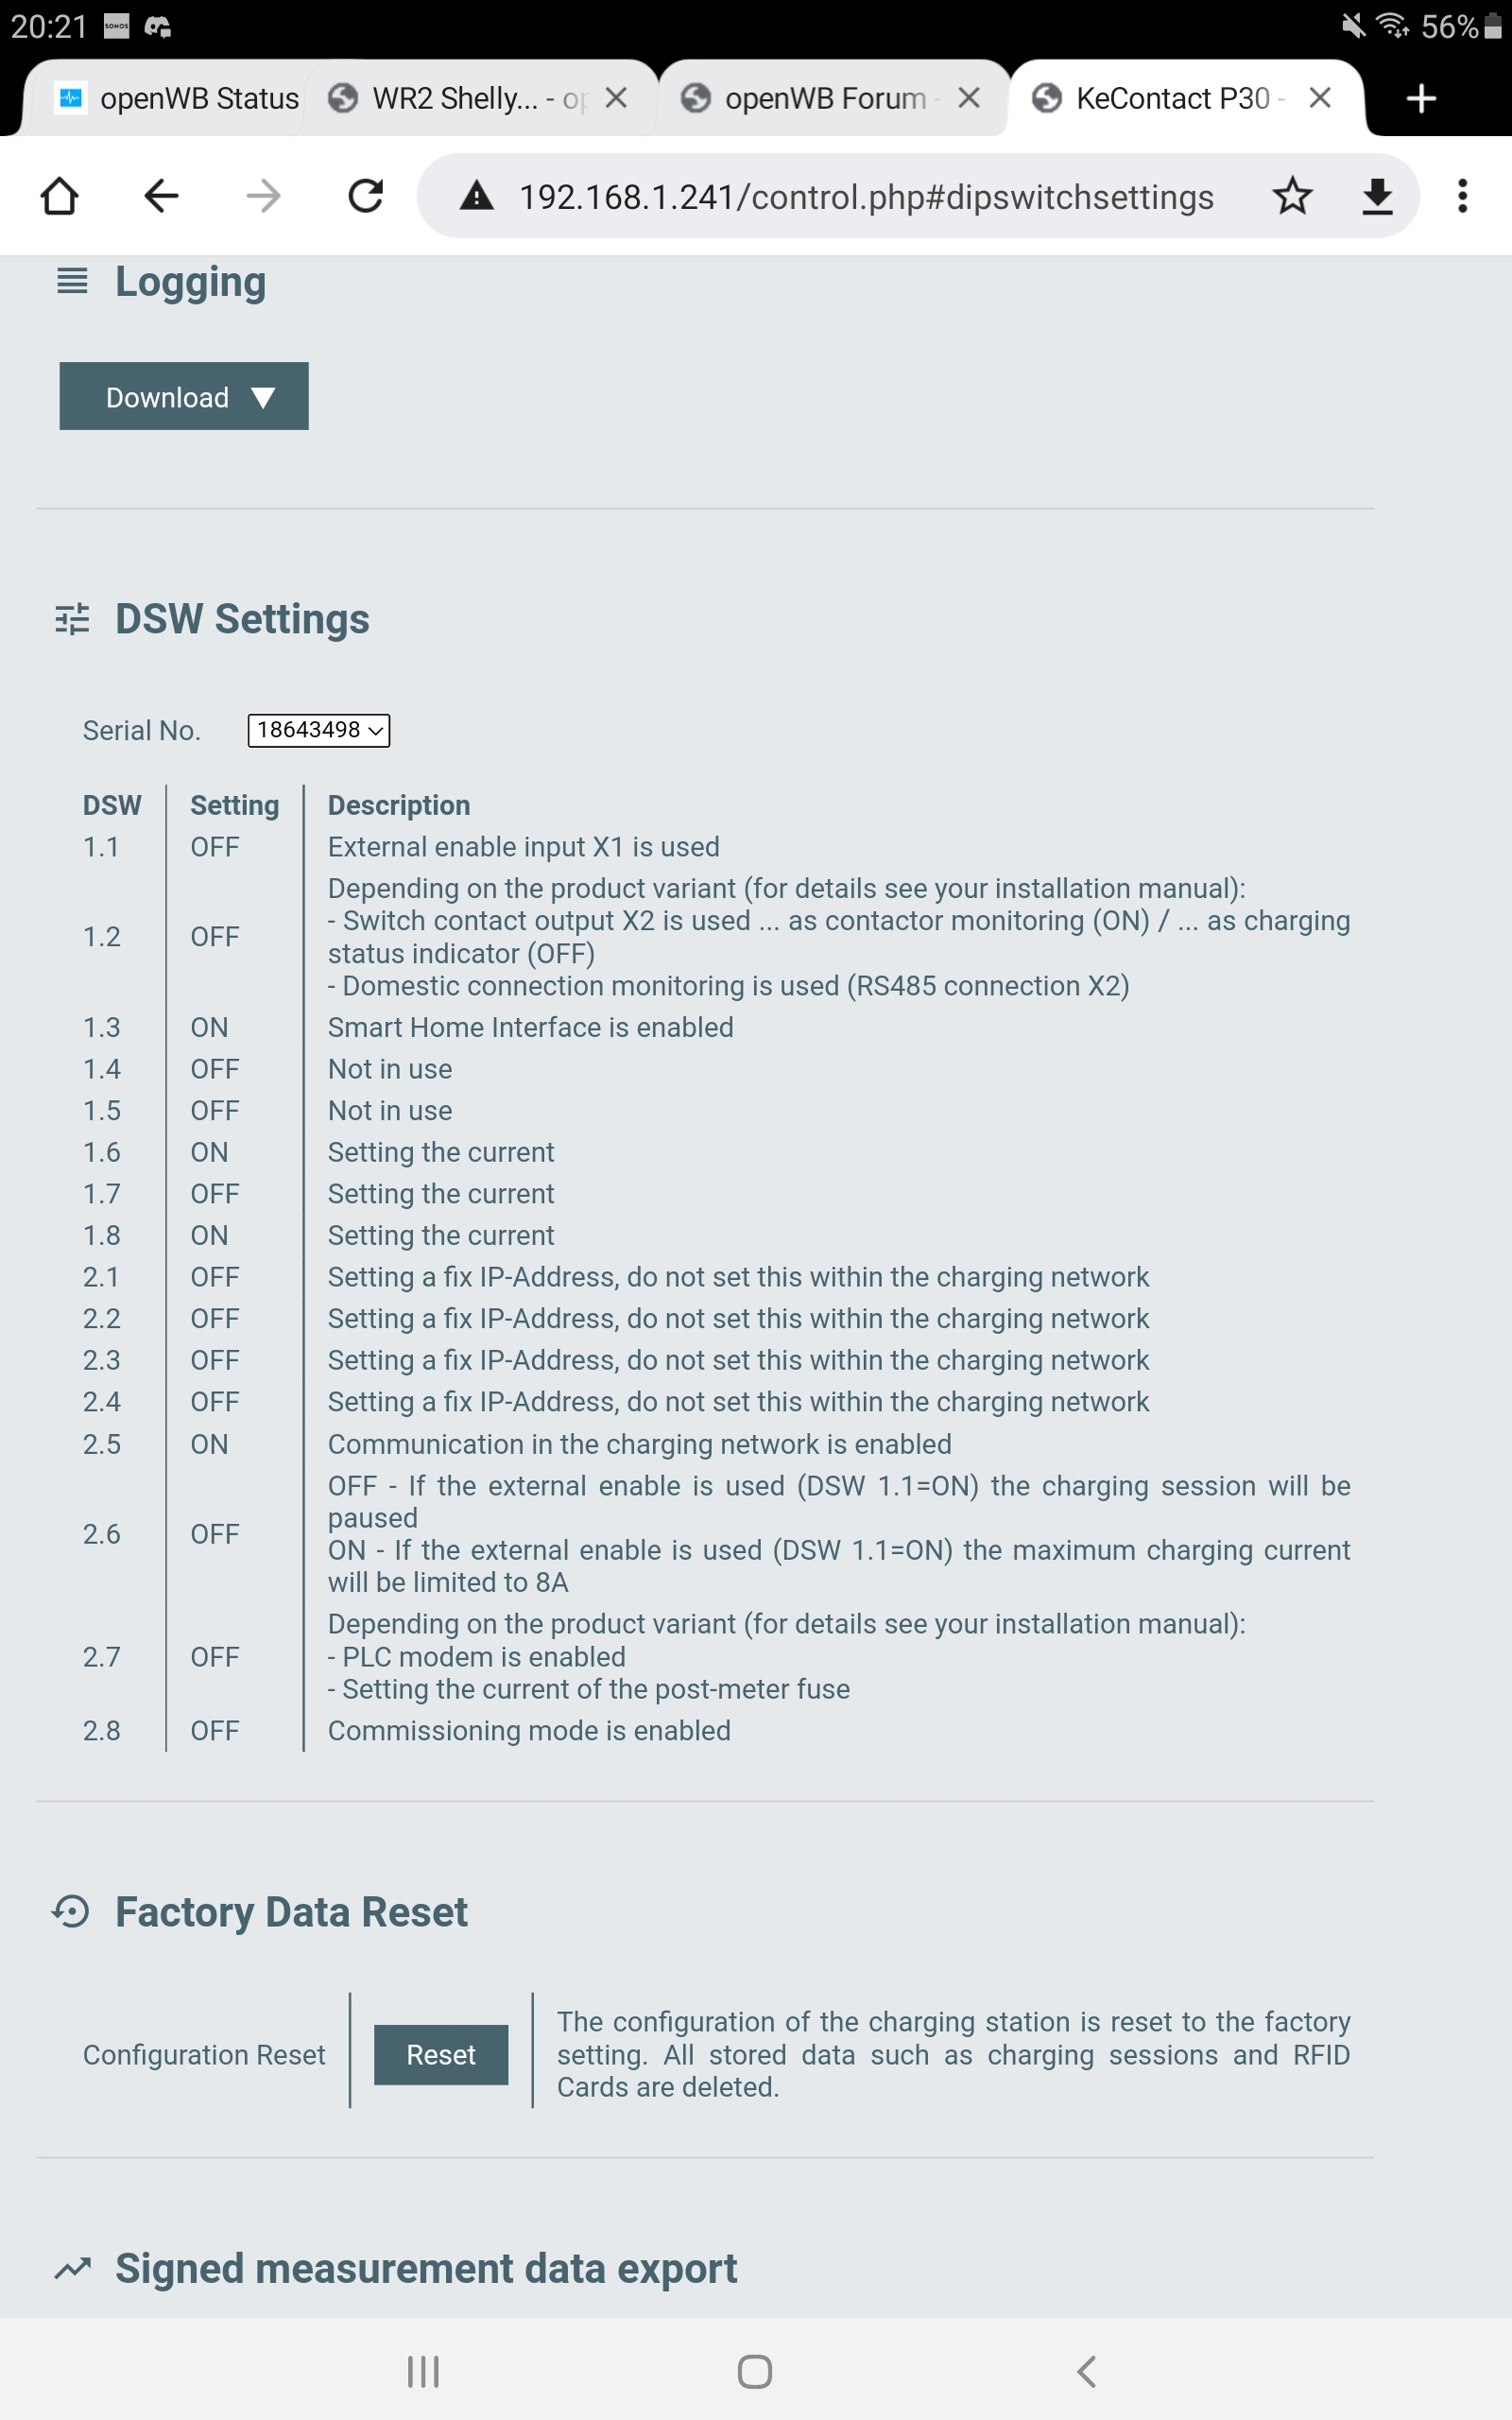The width and height of the screenshot is (1512, 2420).
Task: Close the openWB Forum tab
Action: click(968, 98)
